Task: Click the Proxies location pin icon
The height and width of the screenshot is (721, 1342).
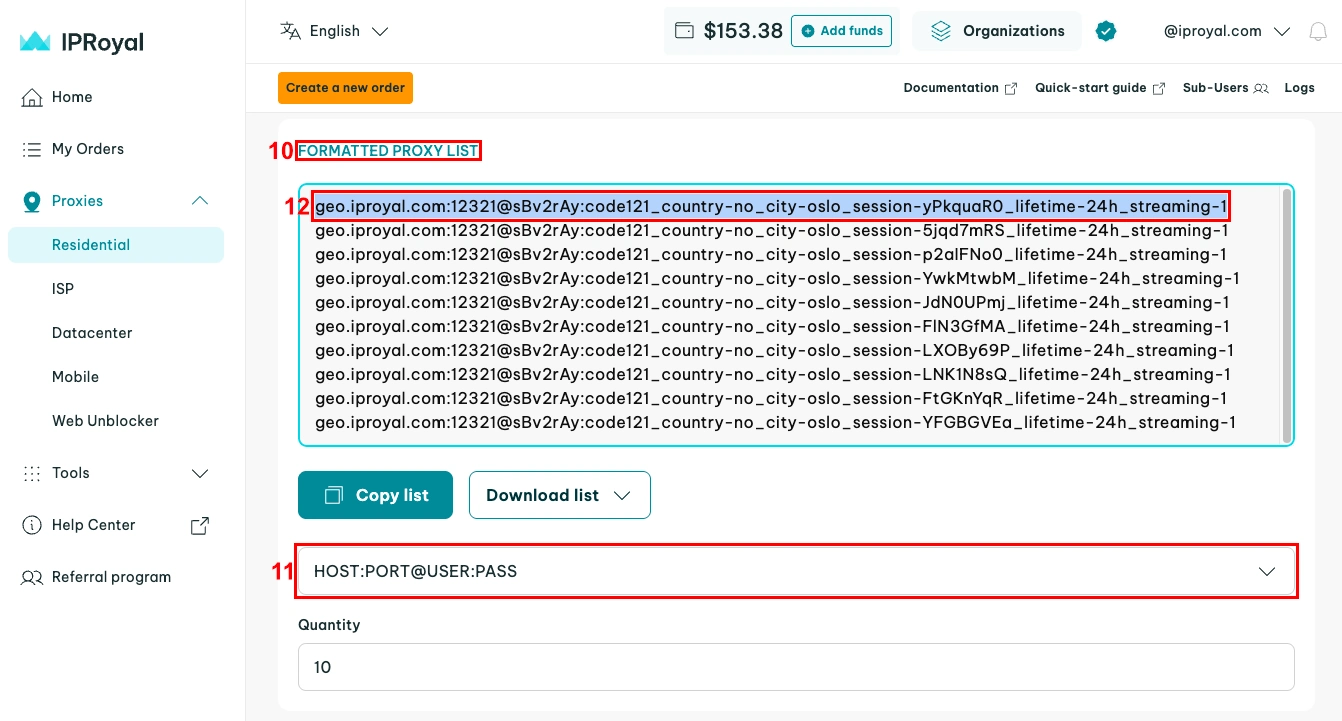Action: tap(32, 201)
